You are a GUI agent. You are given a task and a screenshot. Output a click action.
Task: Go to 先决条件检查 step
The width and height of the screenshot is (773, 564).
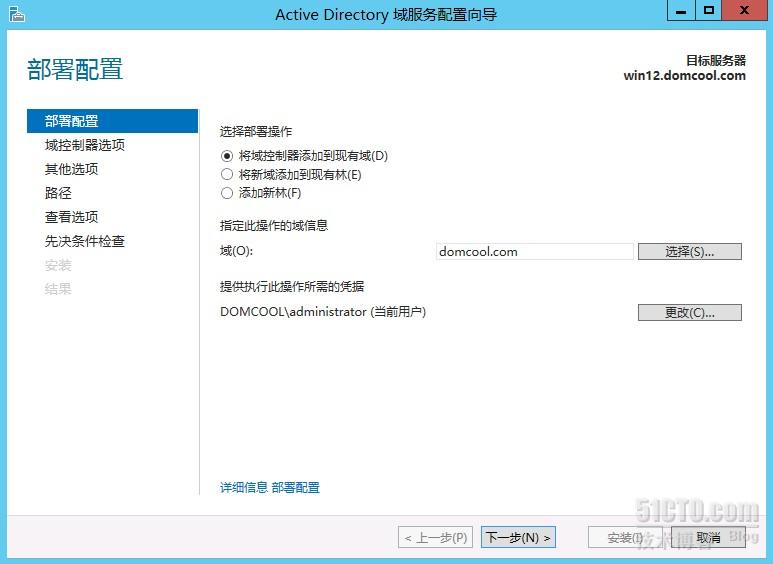(85, 241)
